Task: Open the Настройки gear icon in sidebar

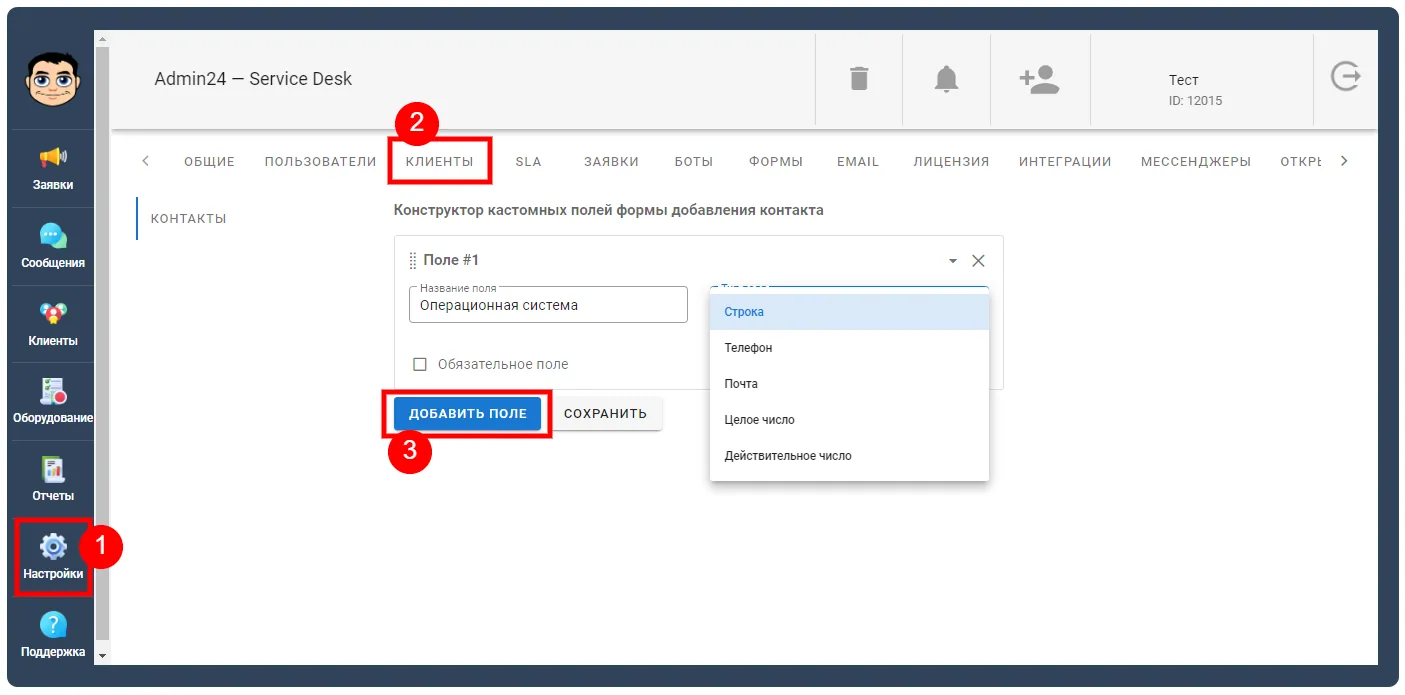Action: pos(53,547)
